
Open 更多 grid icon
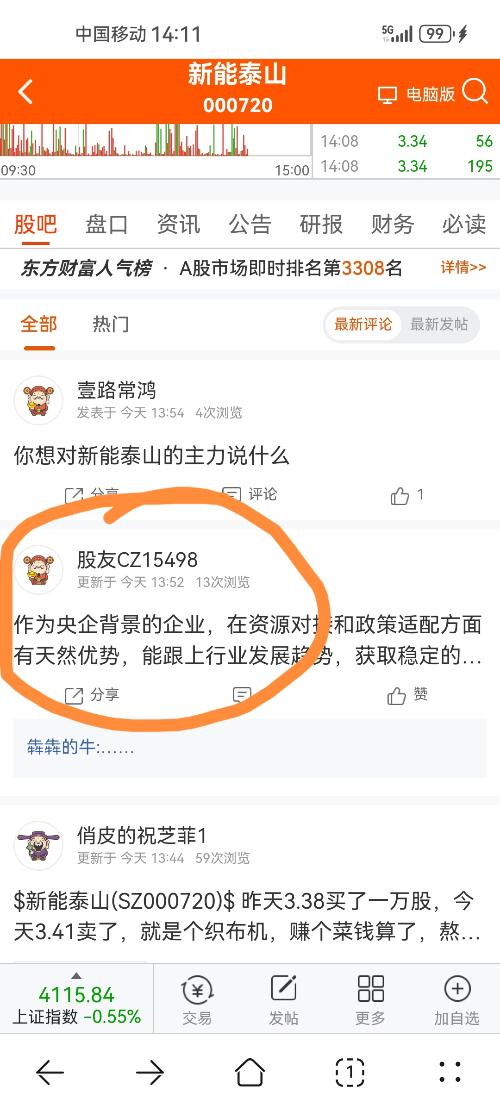(x=370, y=1000)
